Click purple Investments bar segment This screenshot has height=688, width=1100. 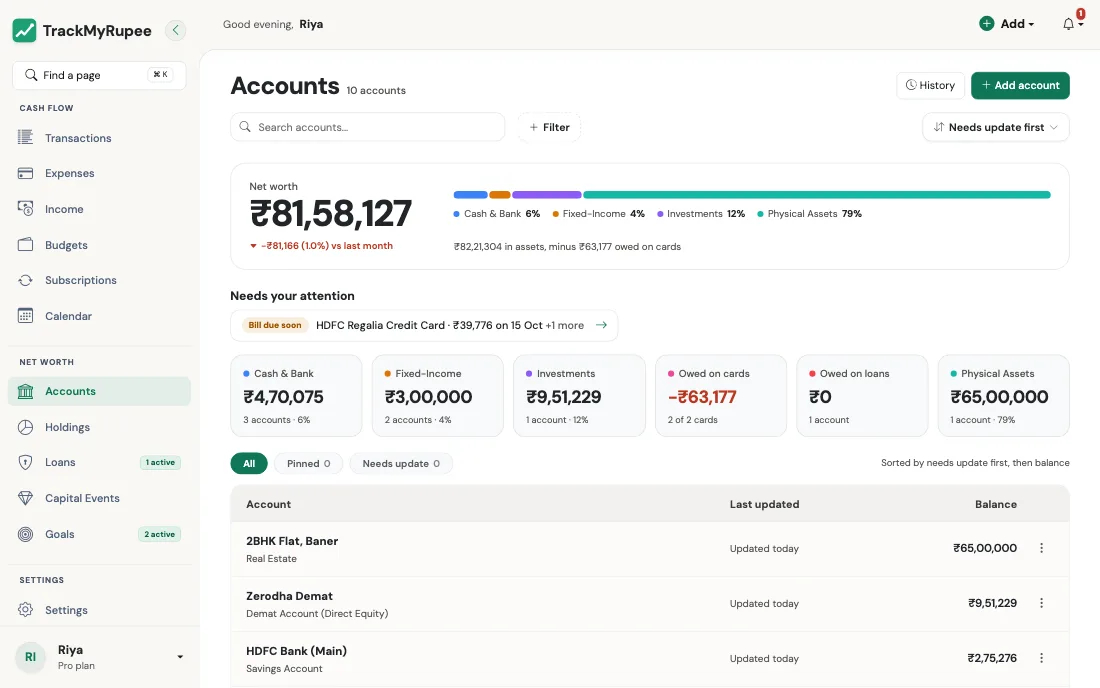546,194
